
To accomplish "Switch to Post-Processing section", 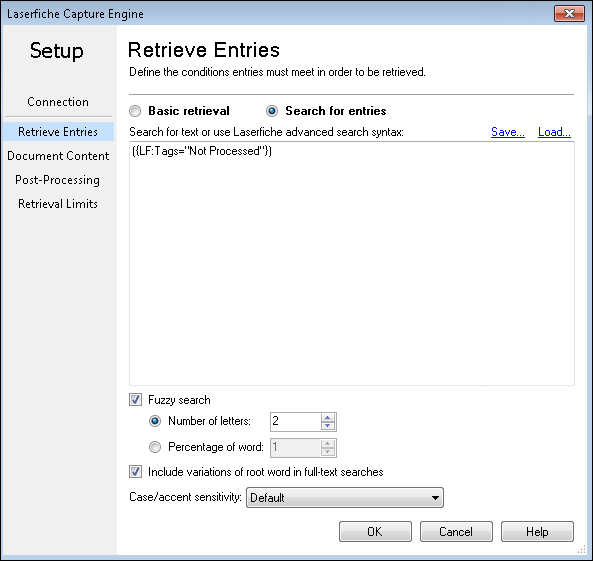I will (57, 180).
